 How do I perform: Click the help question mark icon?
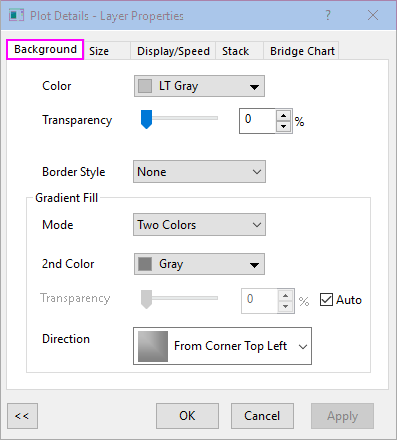click(328, 15)
